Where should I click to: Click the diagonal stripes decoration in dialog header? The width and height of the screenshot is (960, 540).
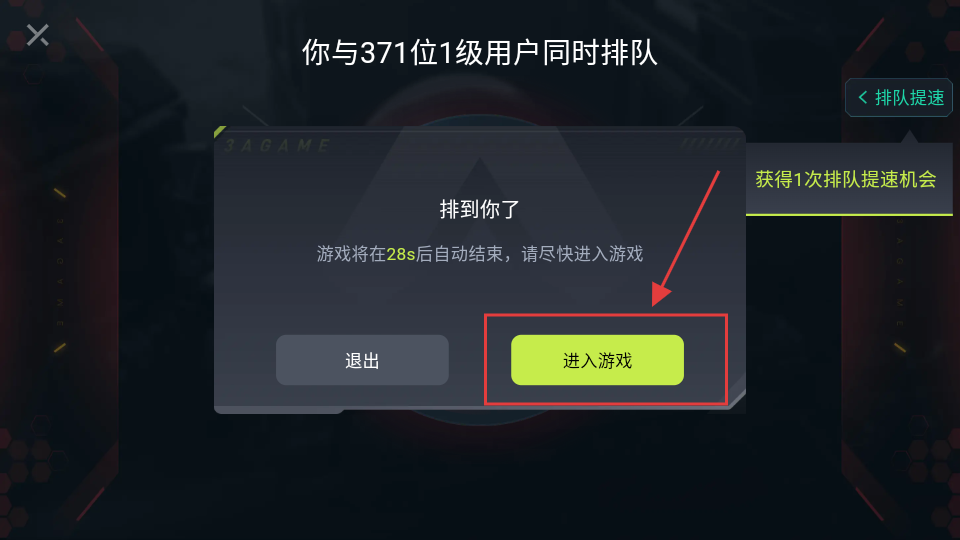point(710,144)
